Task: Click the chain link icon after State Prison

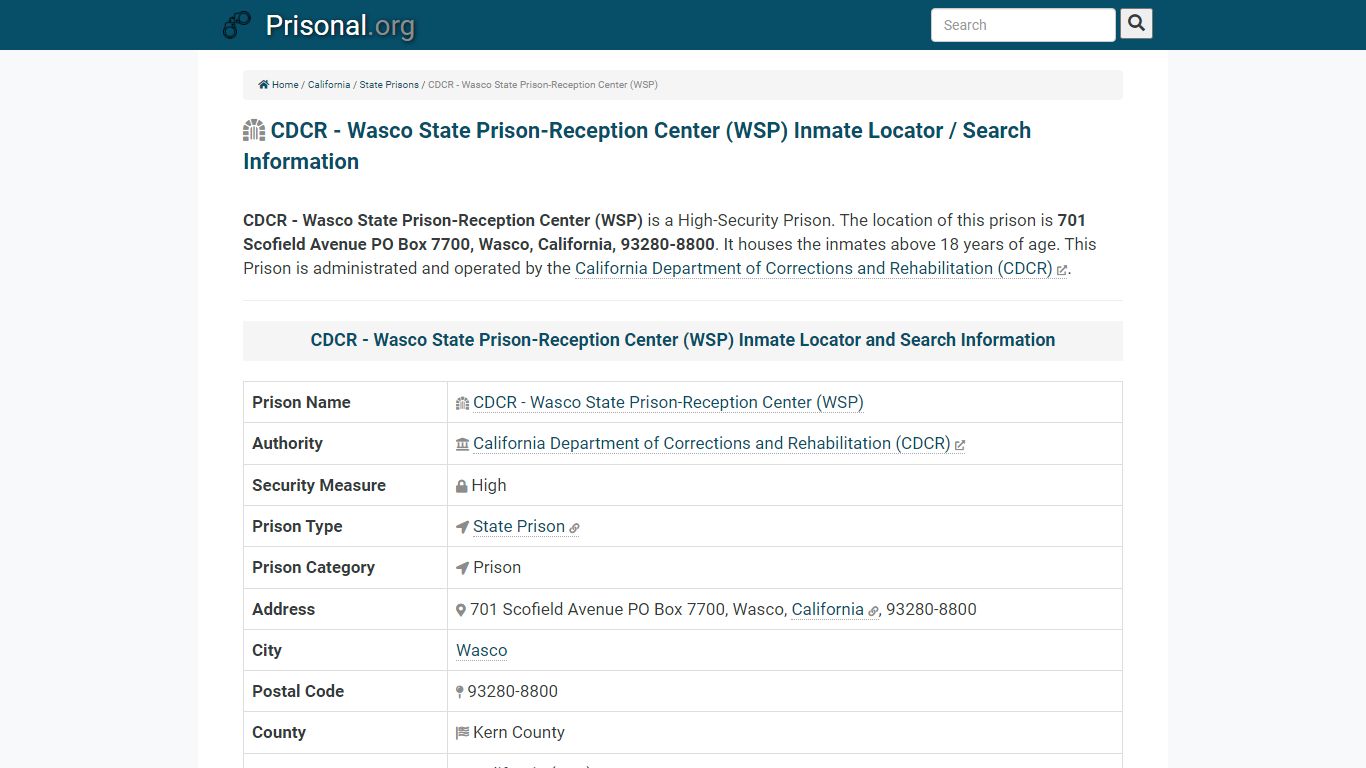Action: (x=574, y=528)
